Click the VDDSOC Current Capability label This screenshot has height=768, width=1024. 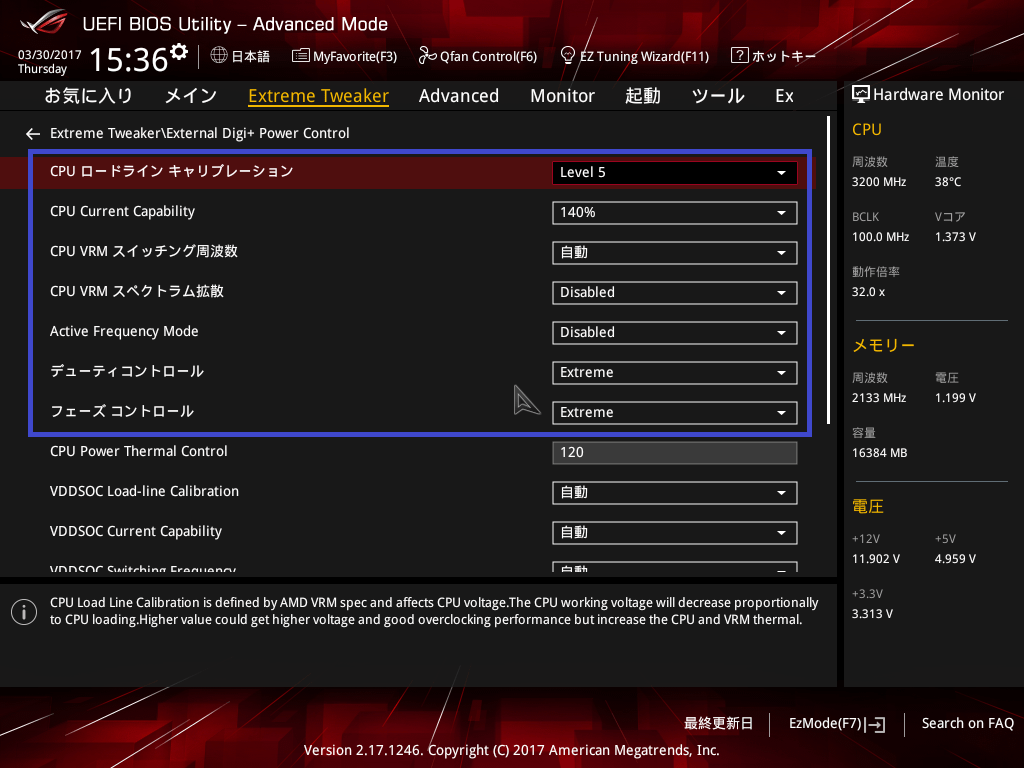point(136,532)
